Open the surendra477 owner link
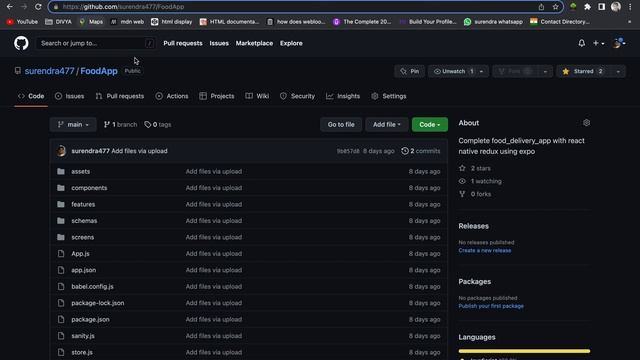 [x=49, y=71]
